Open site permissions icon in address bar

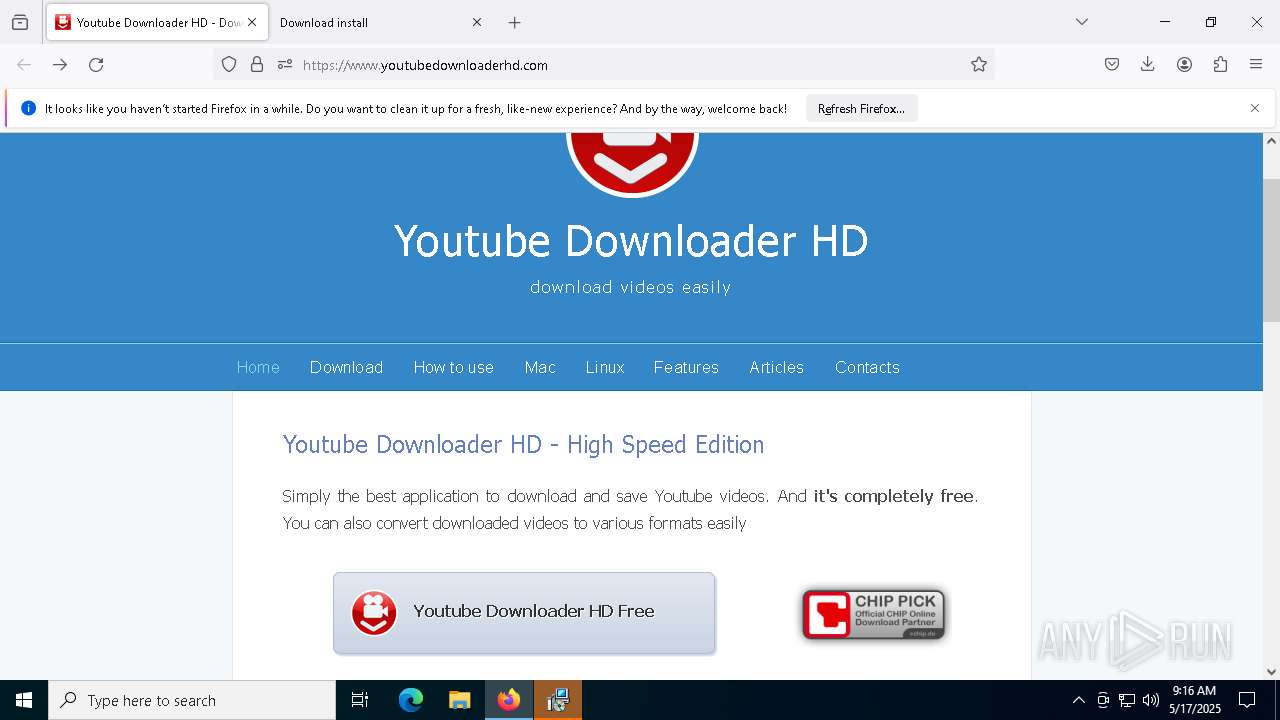point(285,65)
